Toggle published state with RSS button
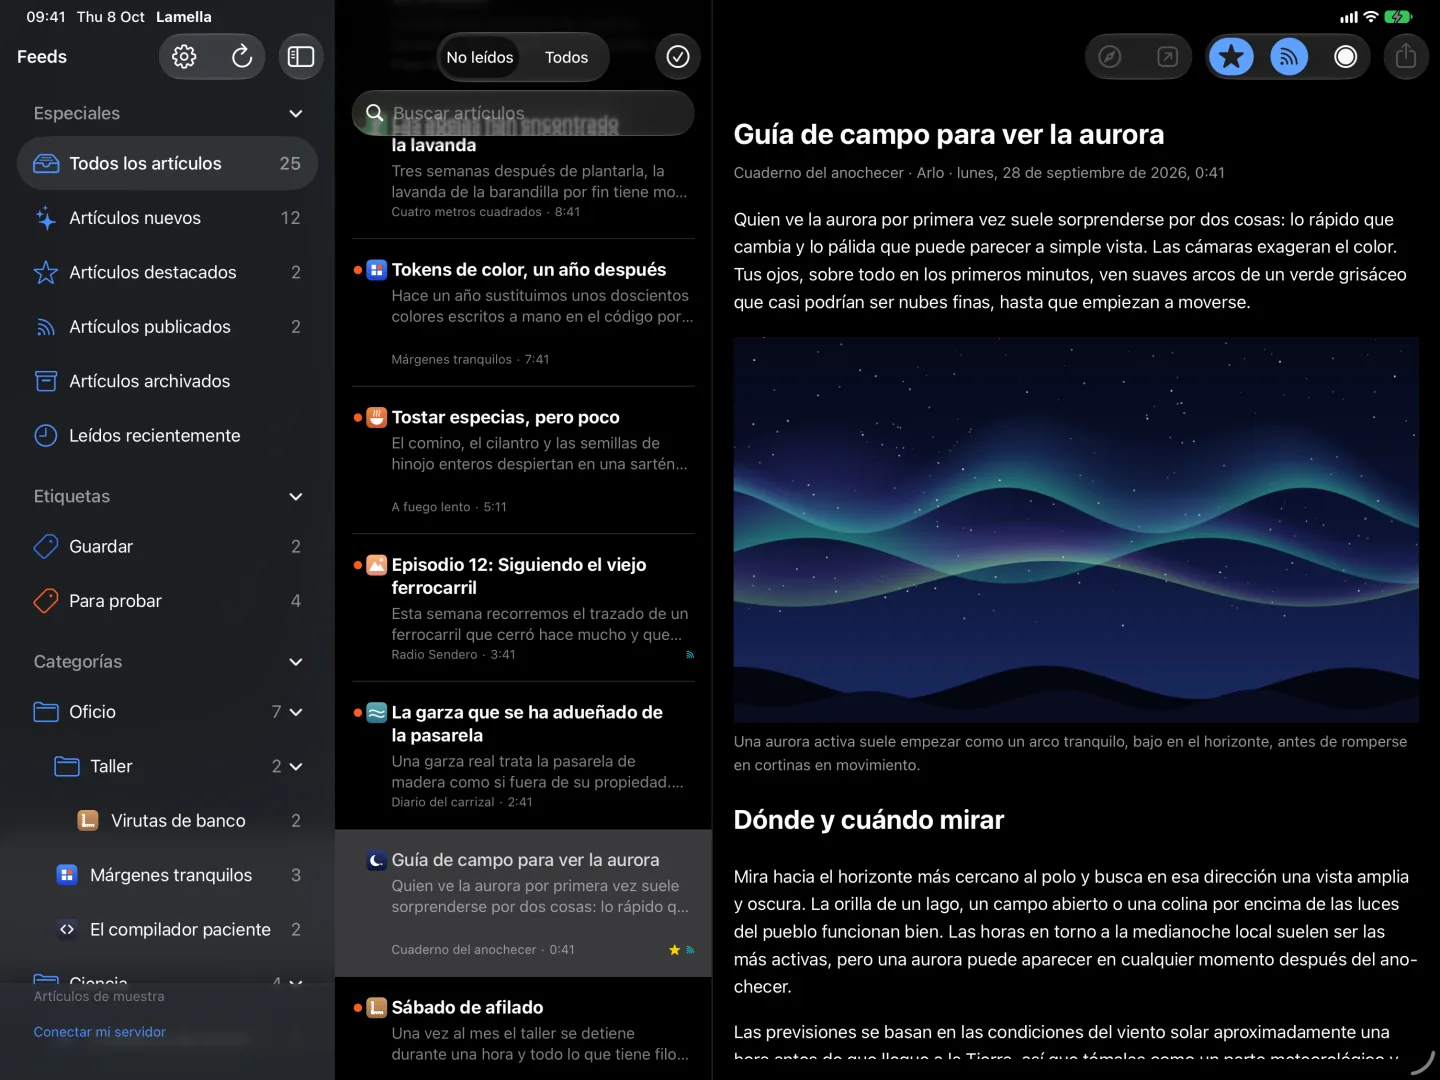The image size is (1440, 1080). point(1289,57)
